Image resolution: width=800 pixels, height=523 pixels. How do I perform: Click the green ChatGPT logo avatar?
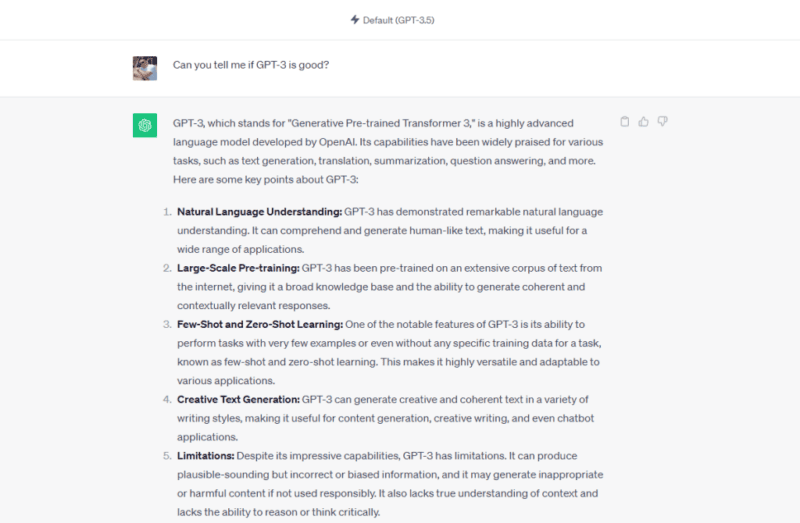[x=145, y=125]
